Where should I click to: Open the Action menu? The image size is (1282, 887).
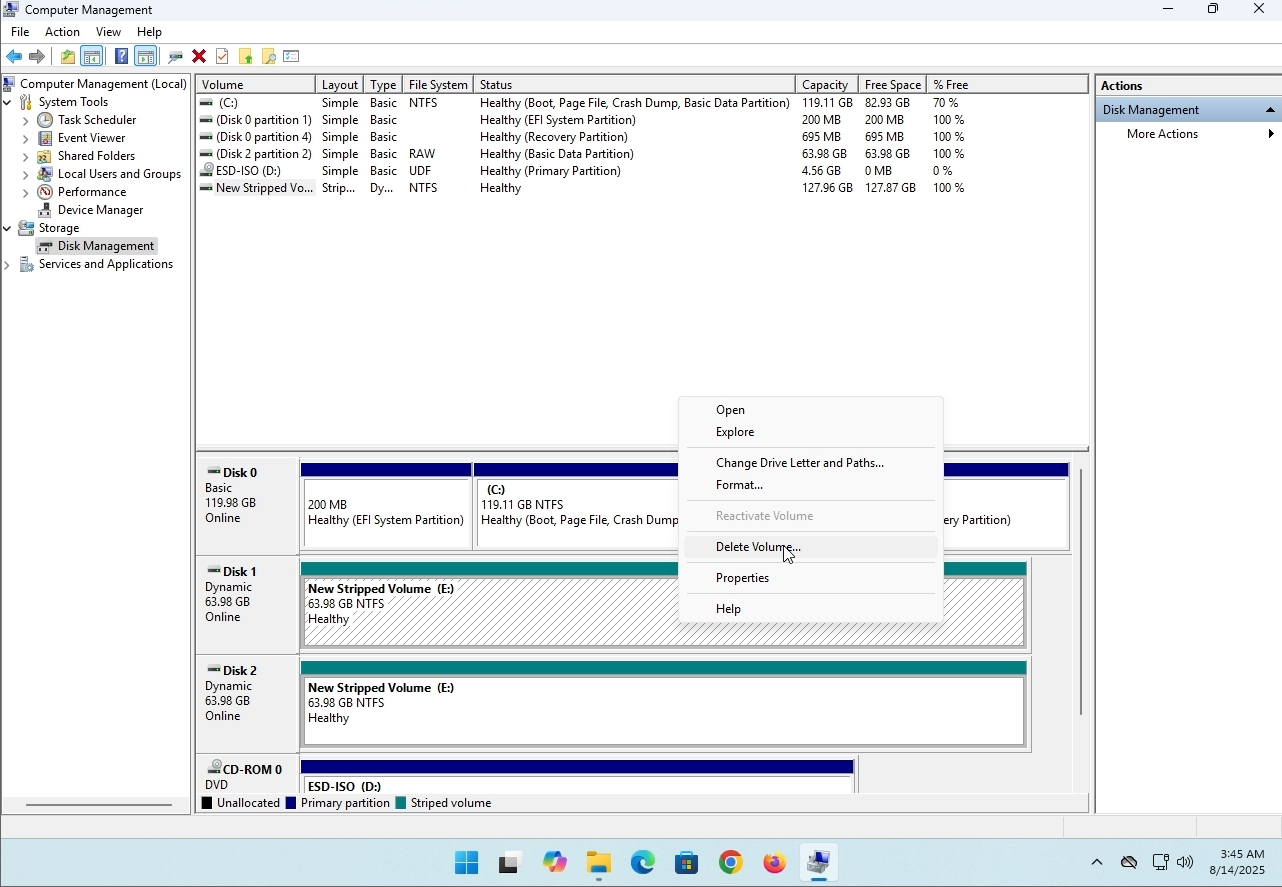click(x=62, y=32)
